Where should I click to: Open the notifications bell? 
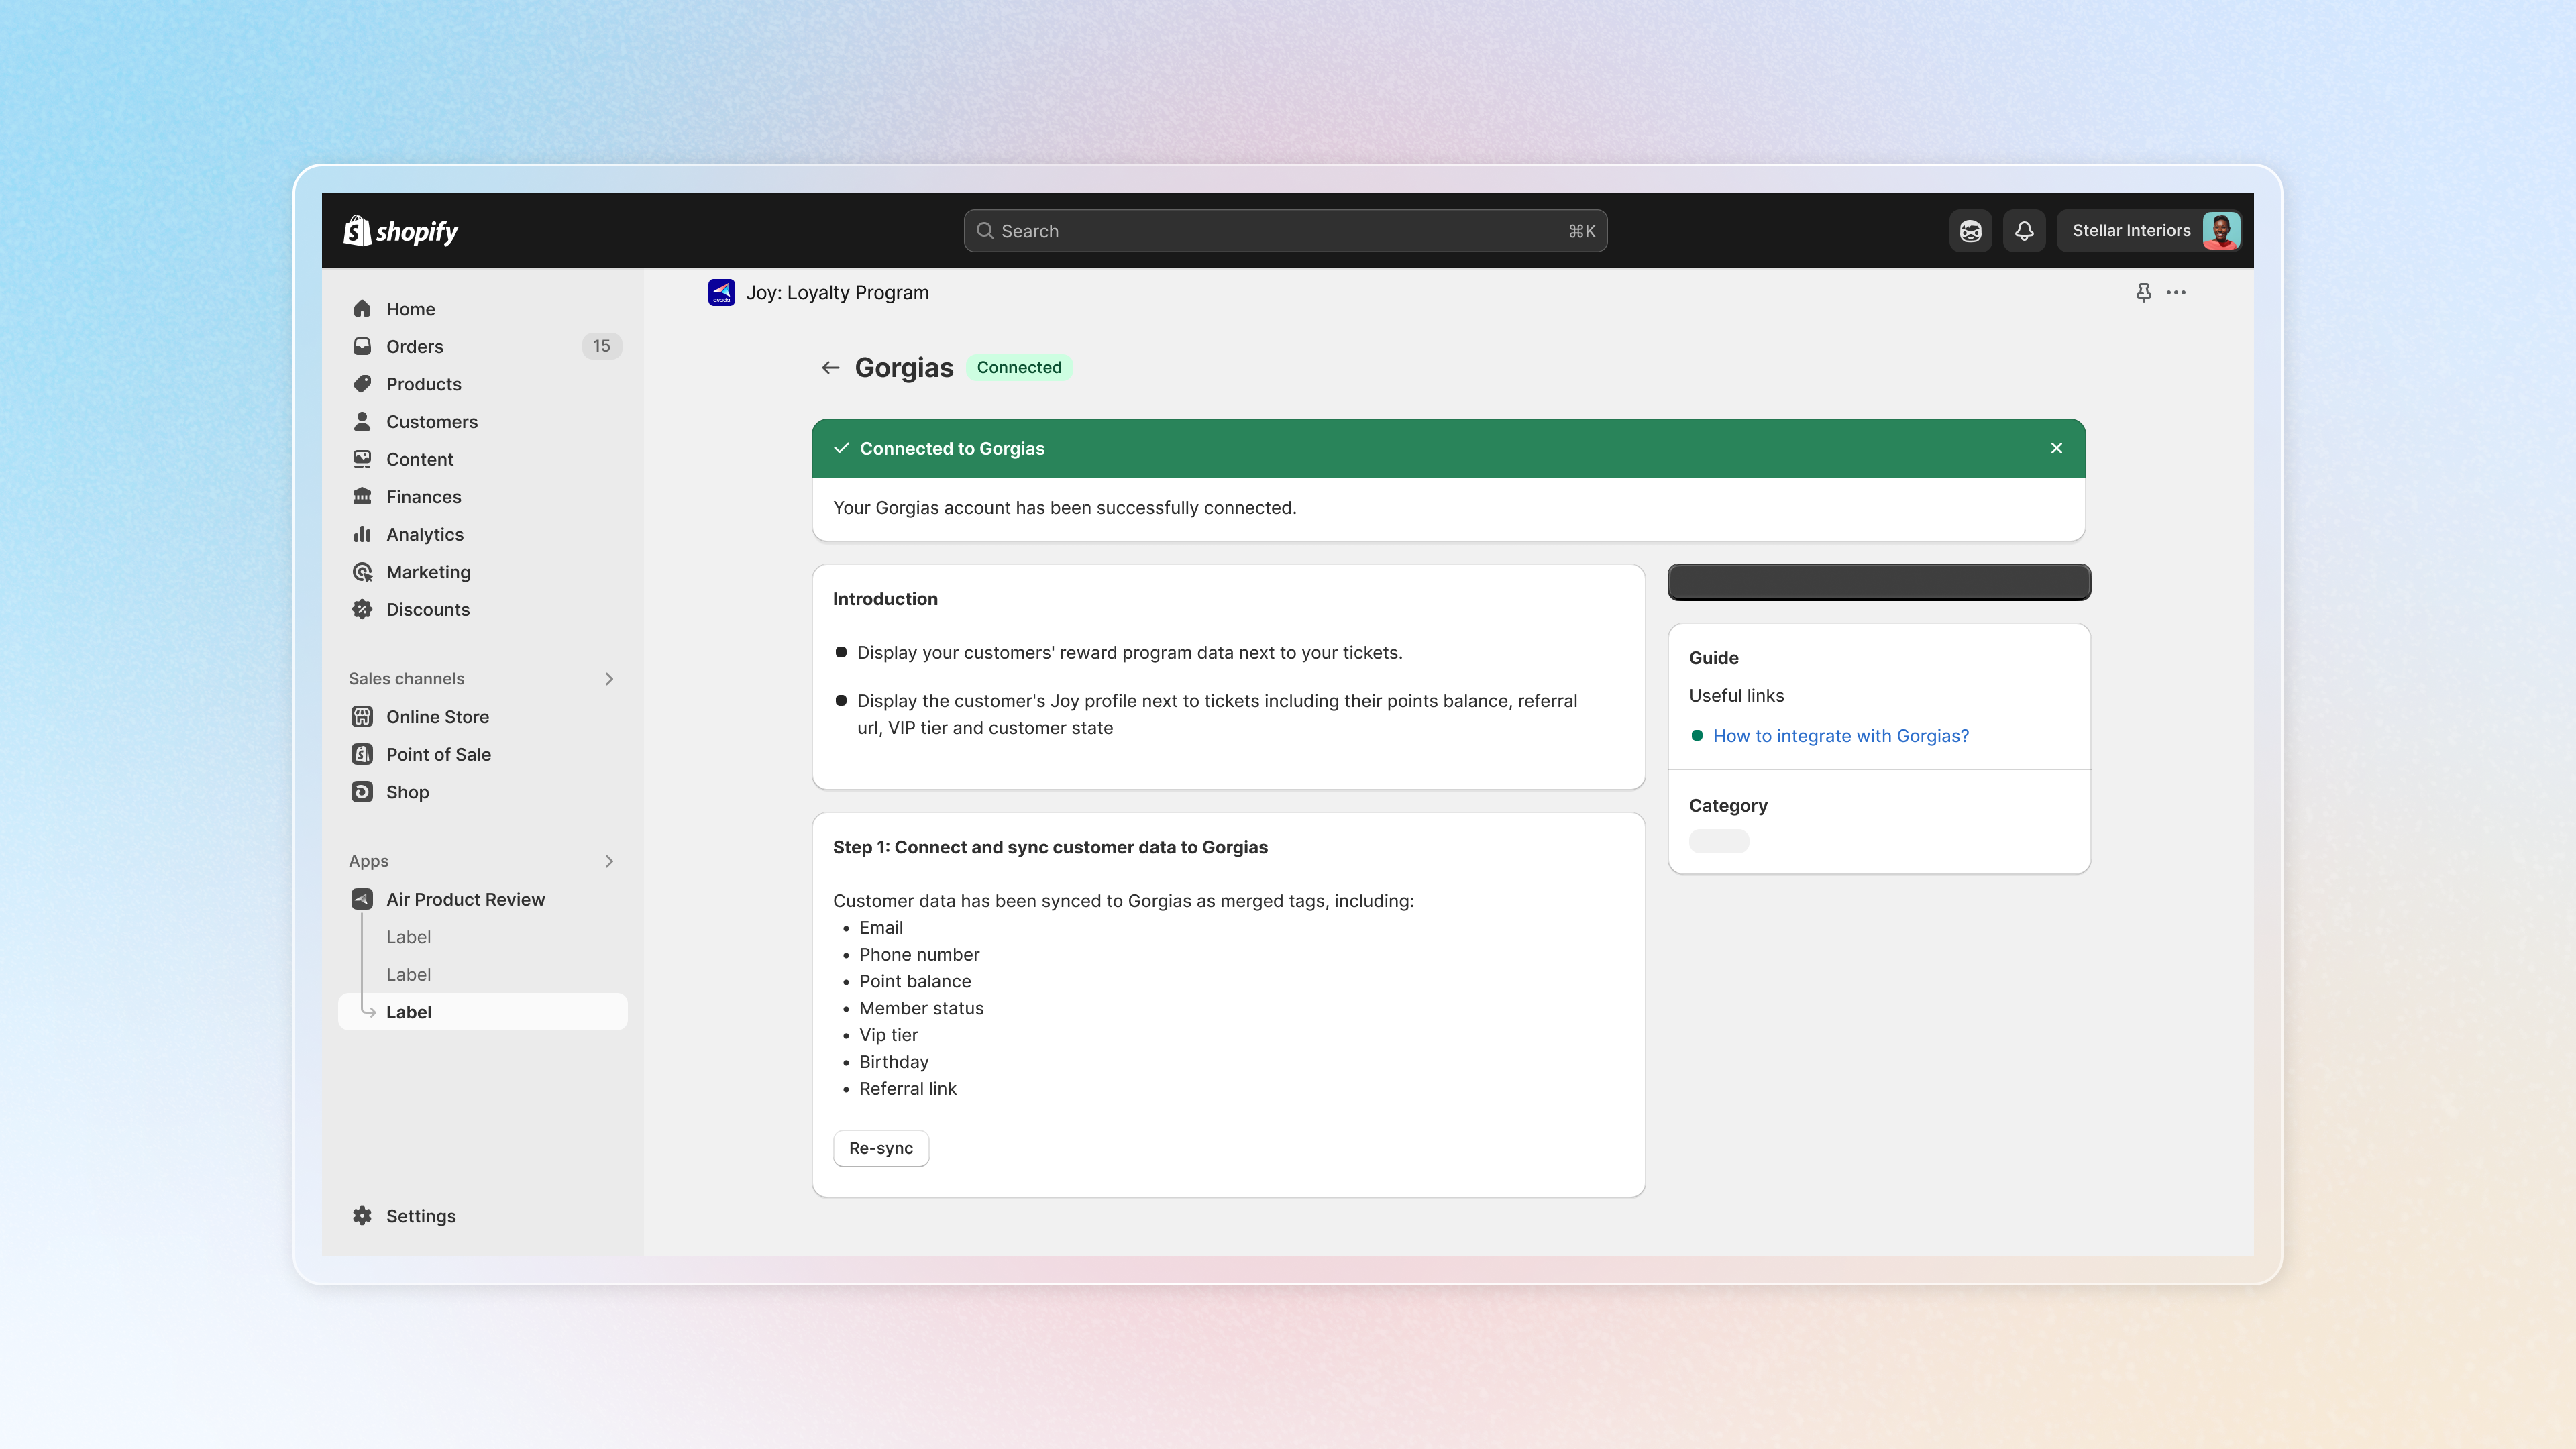pos(2024,231)
